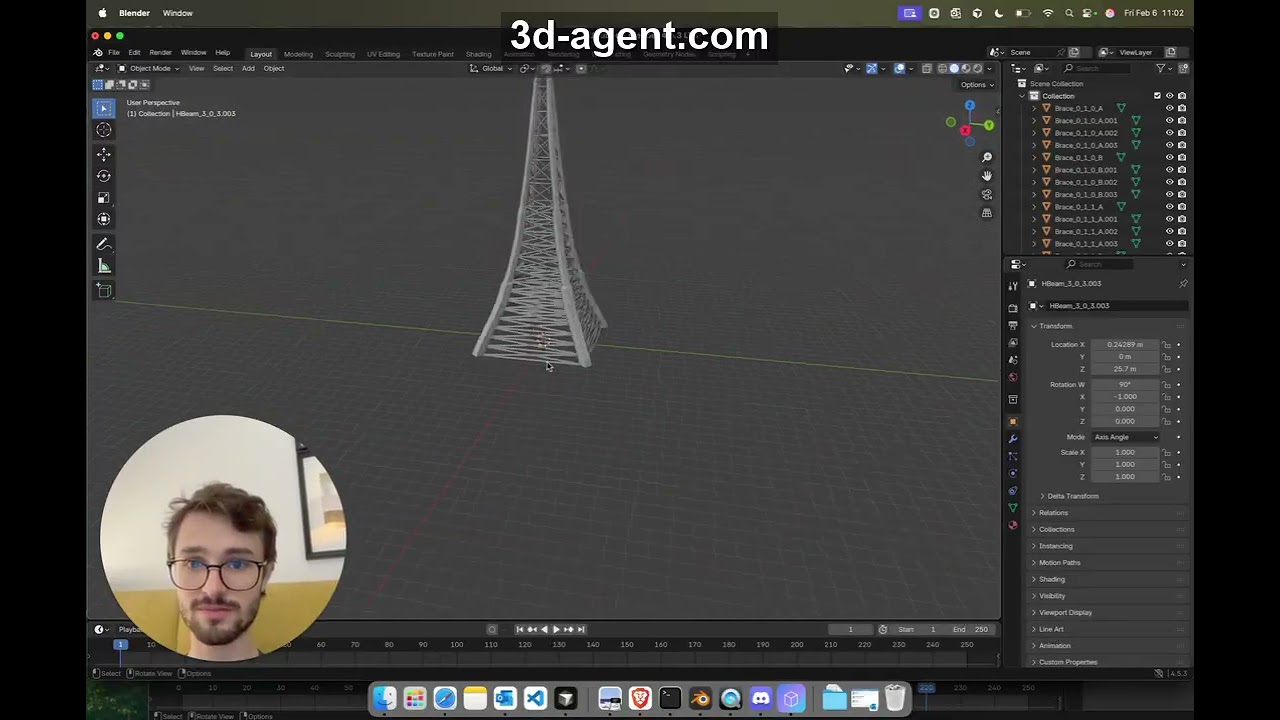Select the Transform tool
Screen dimensions: 1280x720
[104, 219]
